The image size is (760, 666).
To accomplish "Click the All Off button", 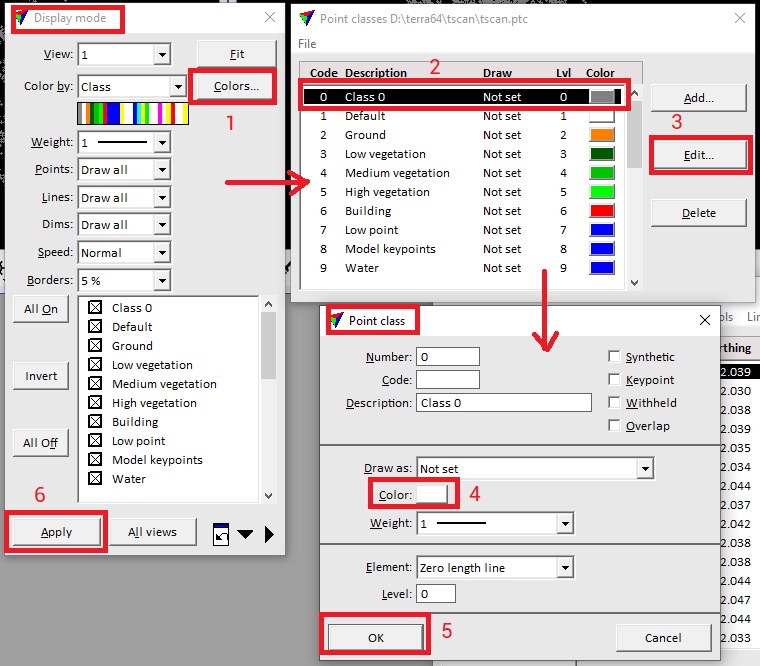I will 41,443.
